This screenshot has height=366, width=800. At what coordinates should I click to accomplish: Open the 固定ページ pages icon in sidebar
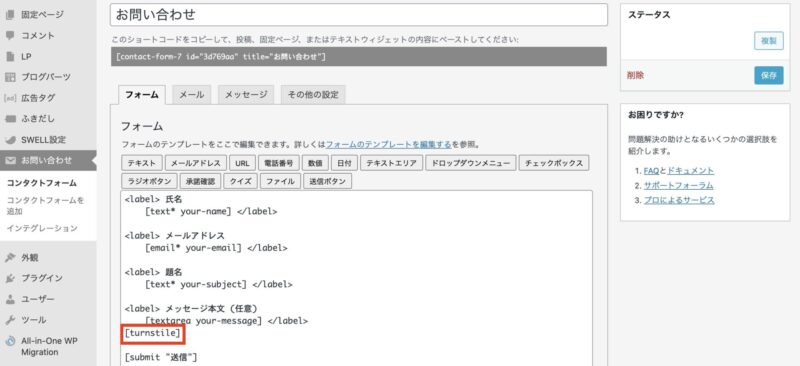click(10, 15)
